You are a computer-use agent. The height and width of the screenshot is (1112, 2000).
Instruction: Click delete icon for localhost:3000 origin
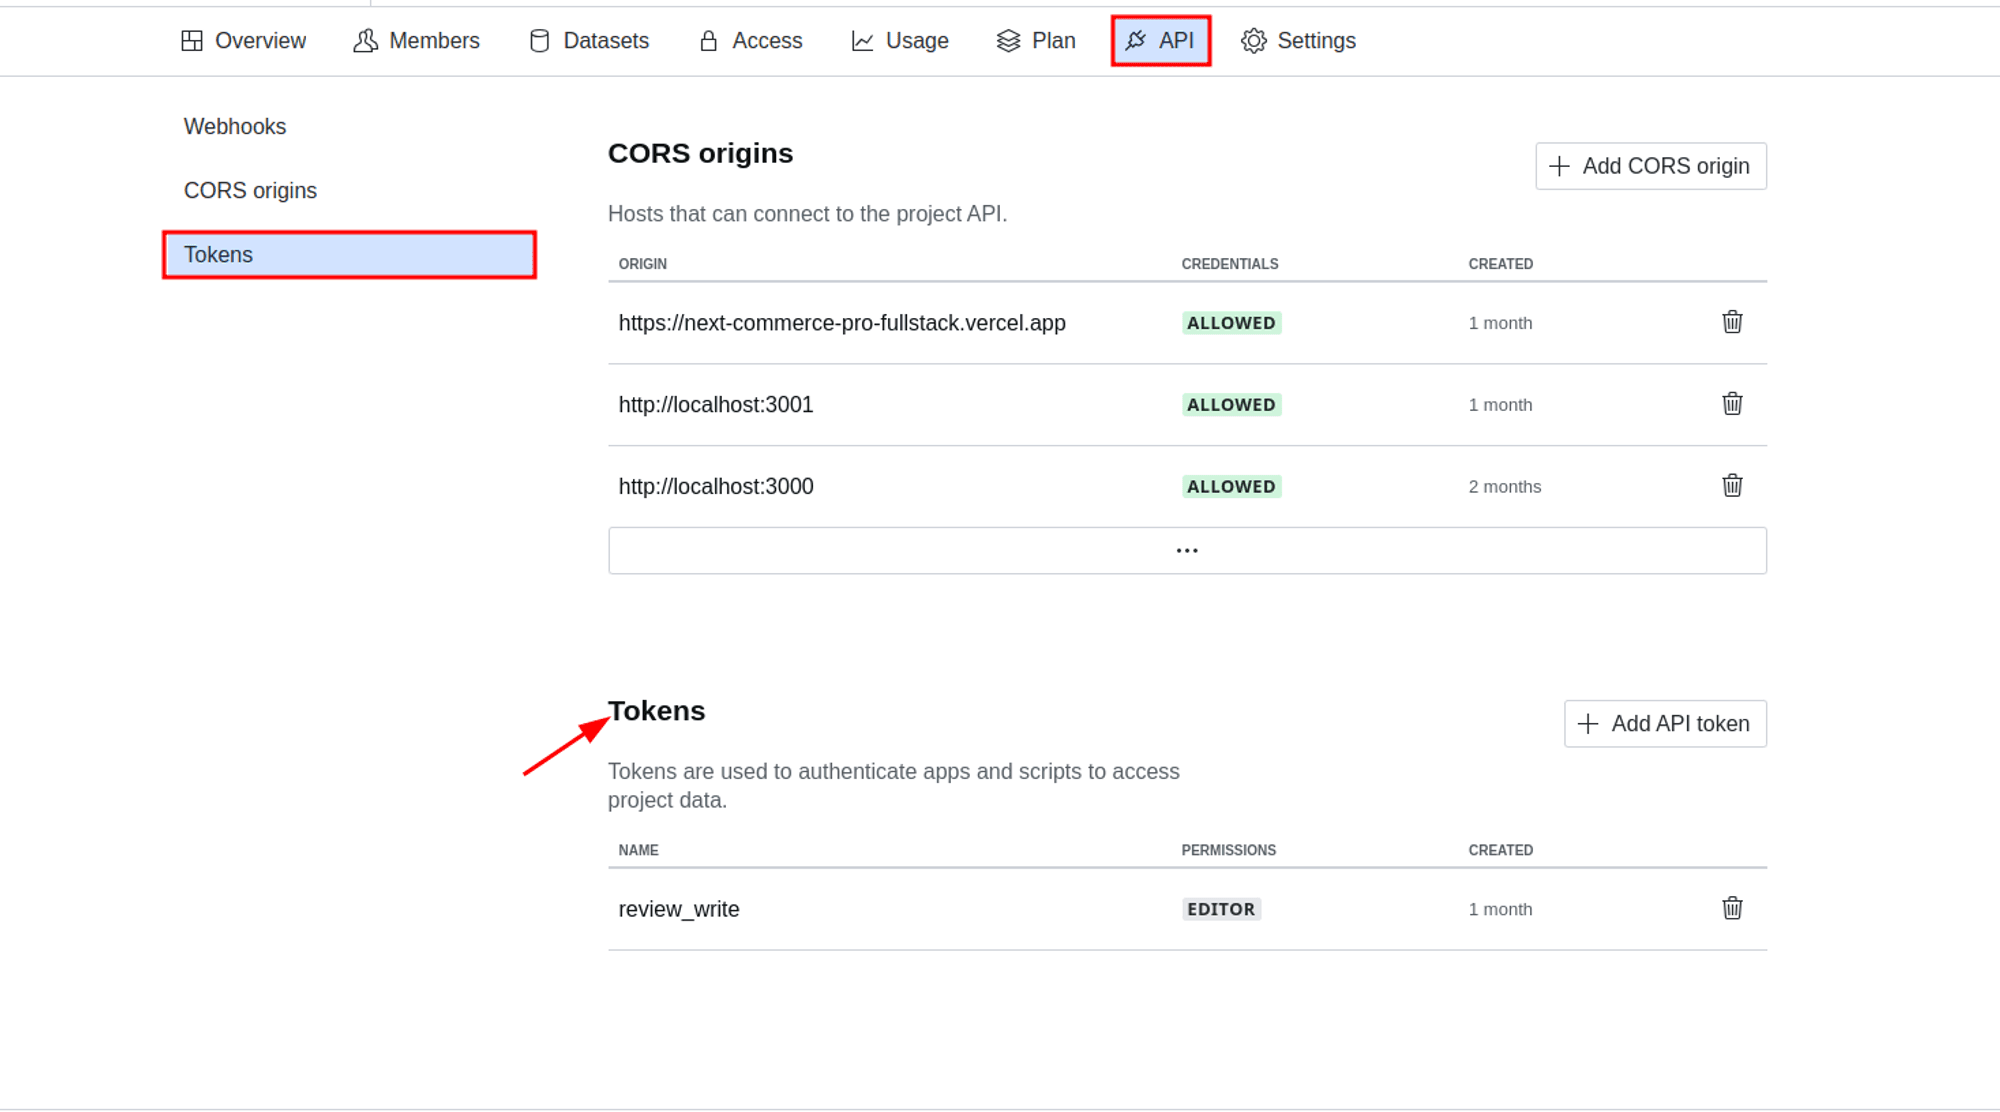pos(1728,486)
